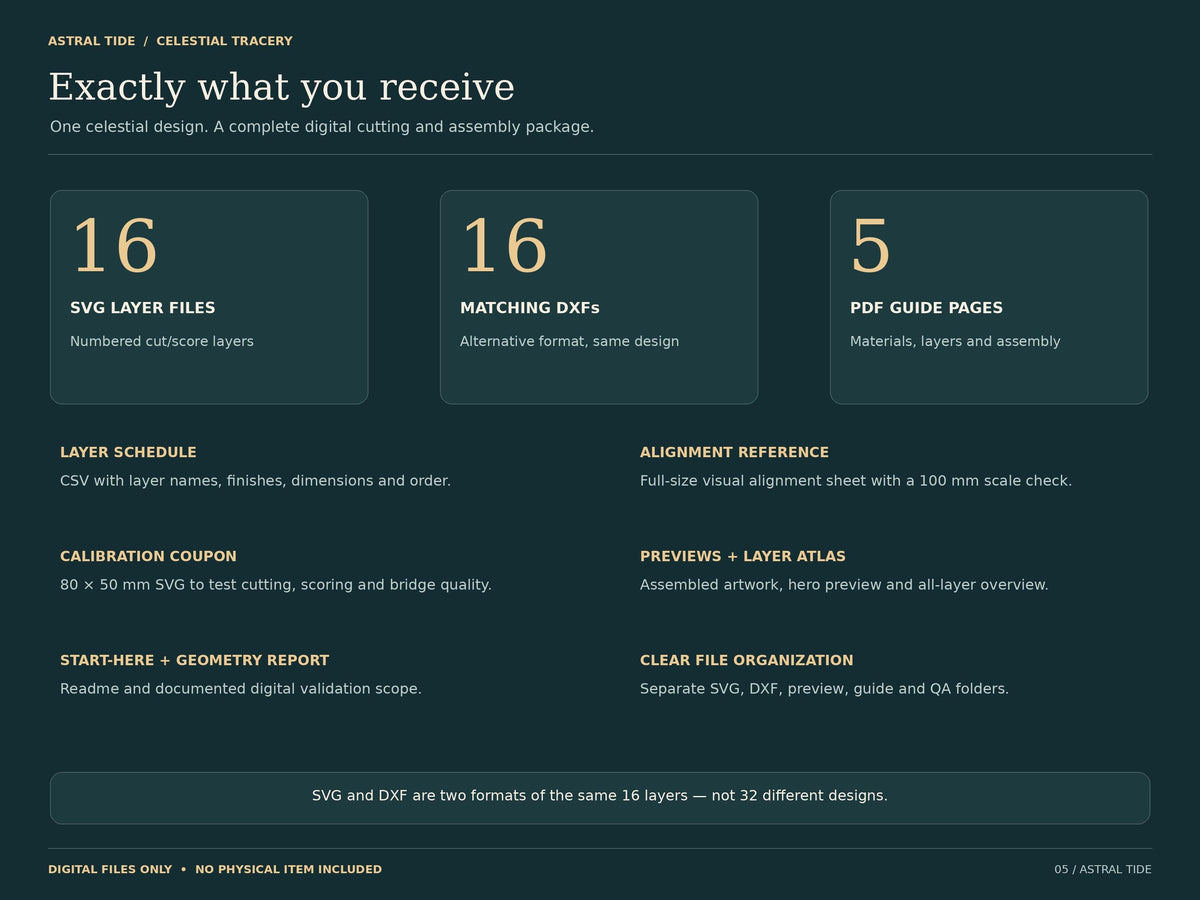This screenshot has height=900, width=1200.
Task: Click the SVG LAYER FILES card
Action: click(x=209, y=297)
